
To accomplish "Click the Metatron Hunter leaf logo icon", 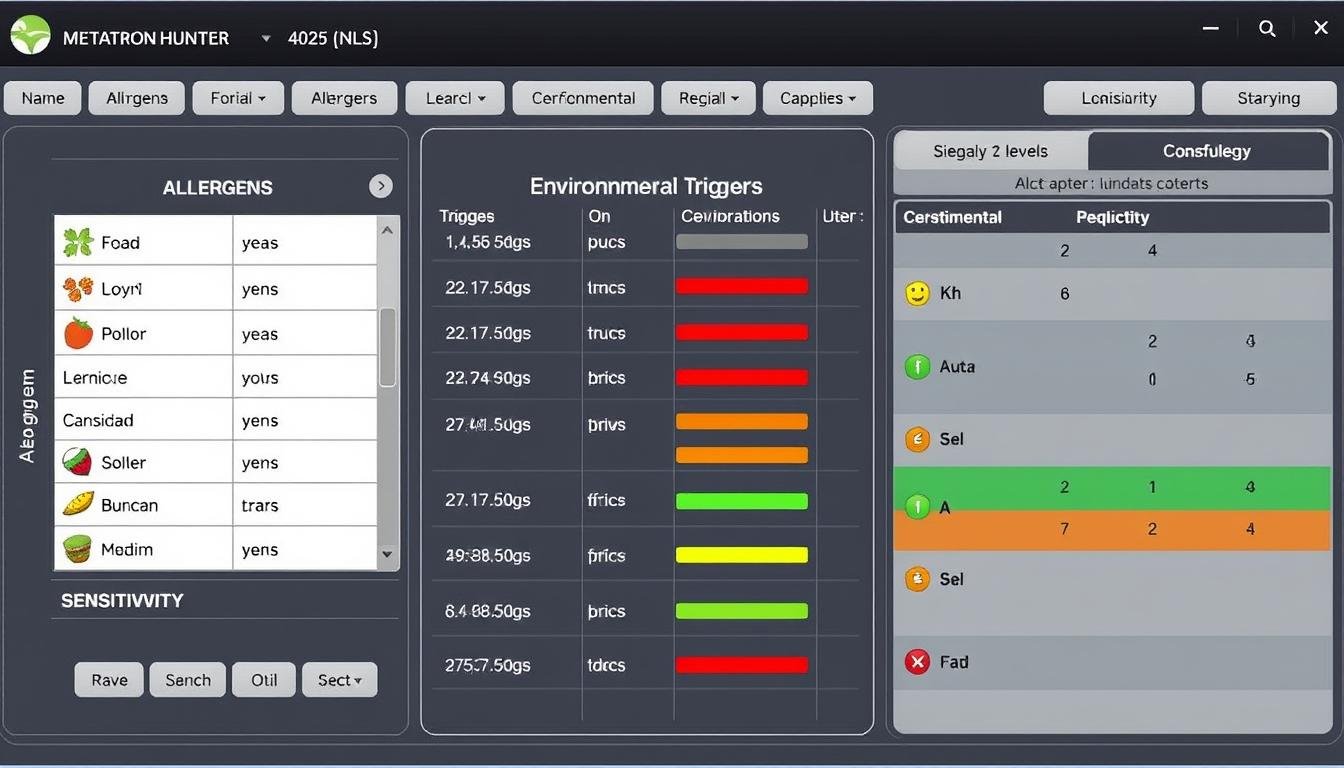I will pos(30,35).
